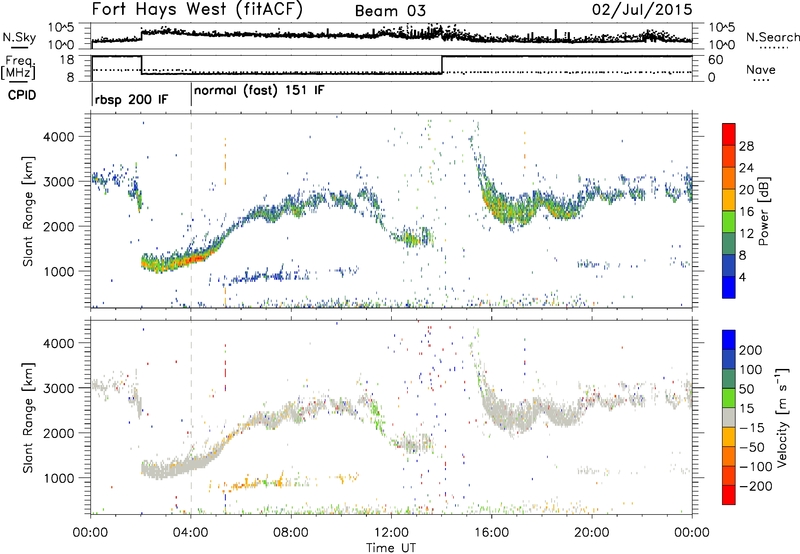Click the '18' frequency axis tick
The width and height of the screenshot is (800, 554).
click(x=67, y=60)
